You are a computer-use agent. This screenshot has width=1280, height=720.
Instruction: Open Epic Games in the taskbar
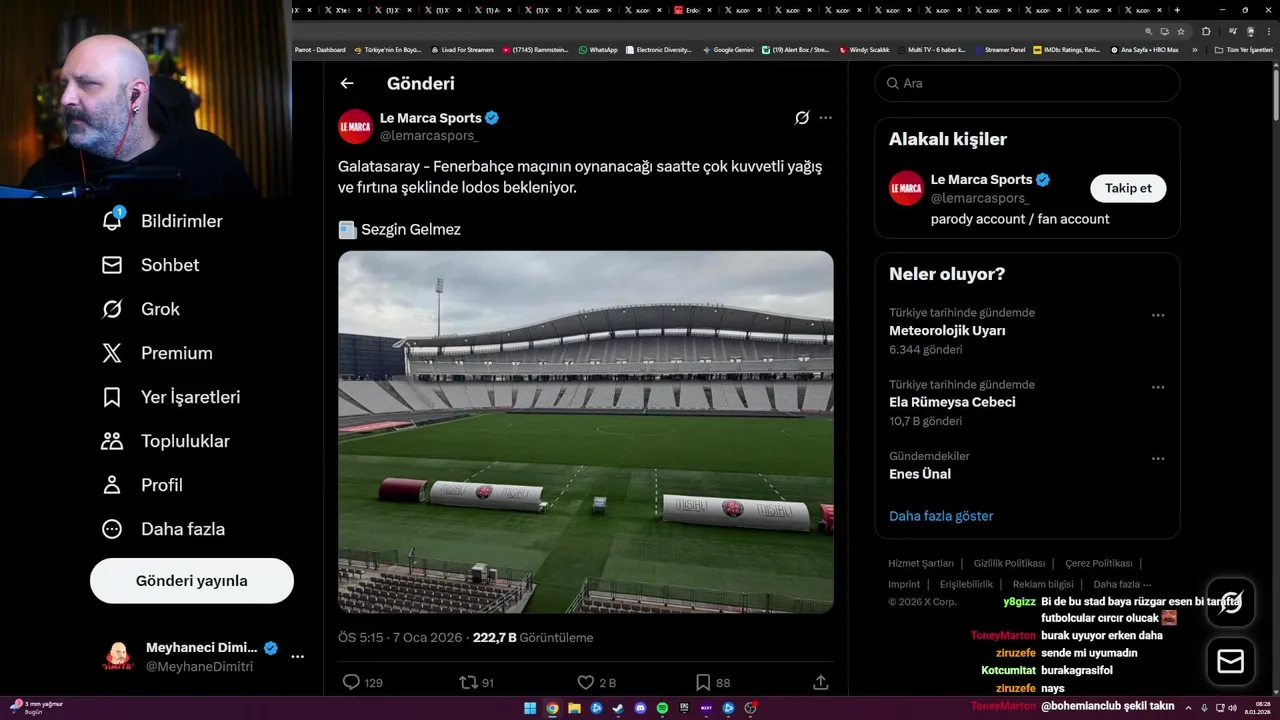[684, 708]
